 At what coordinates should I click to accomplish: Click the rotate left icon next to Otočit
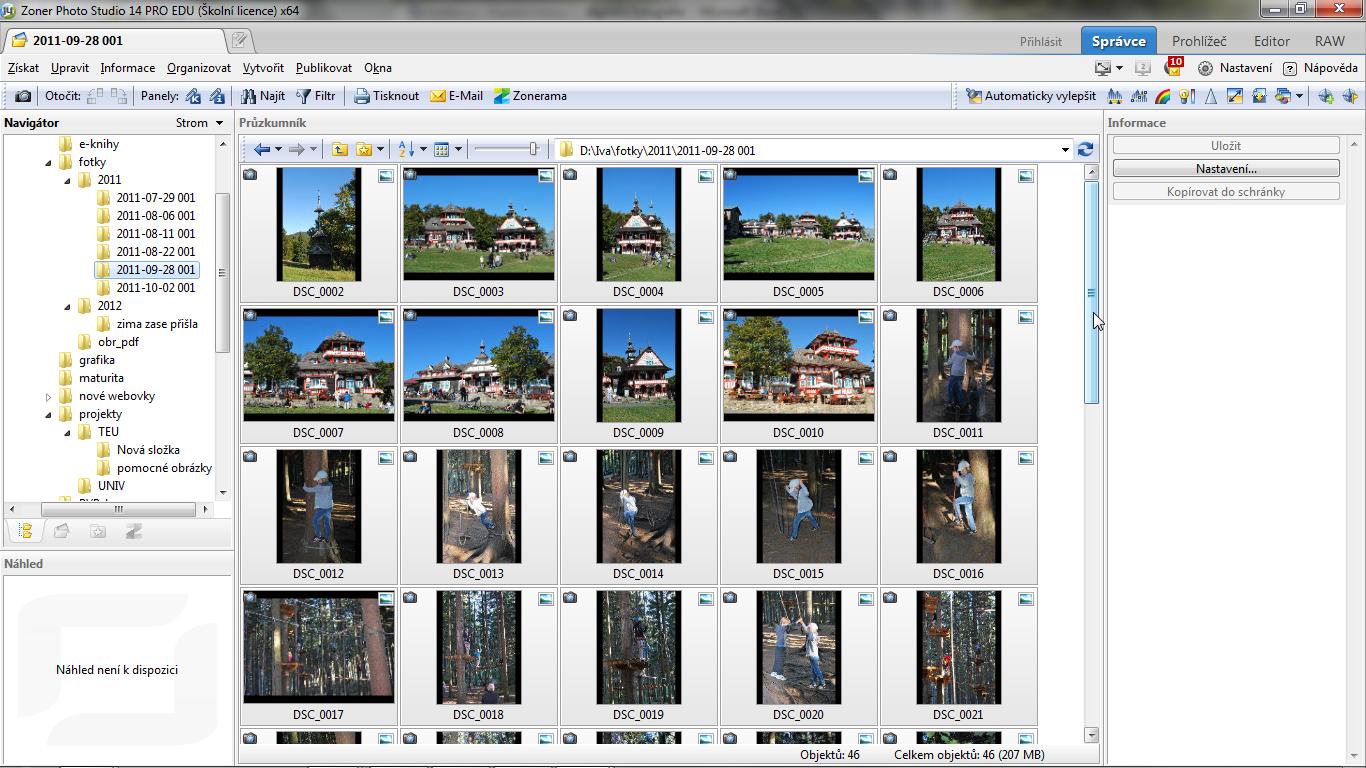96,96
